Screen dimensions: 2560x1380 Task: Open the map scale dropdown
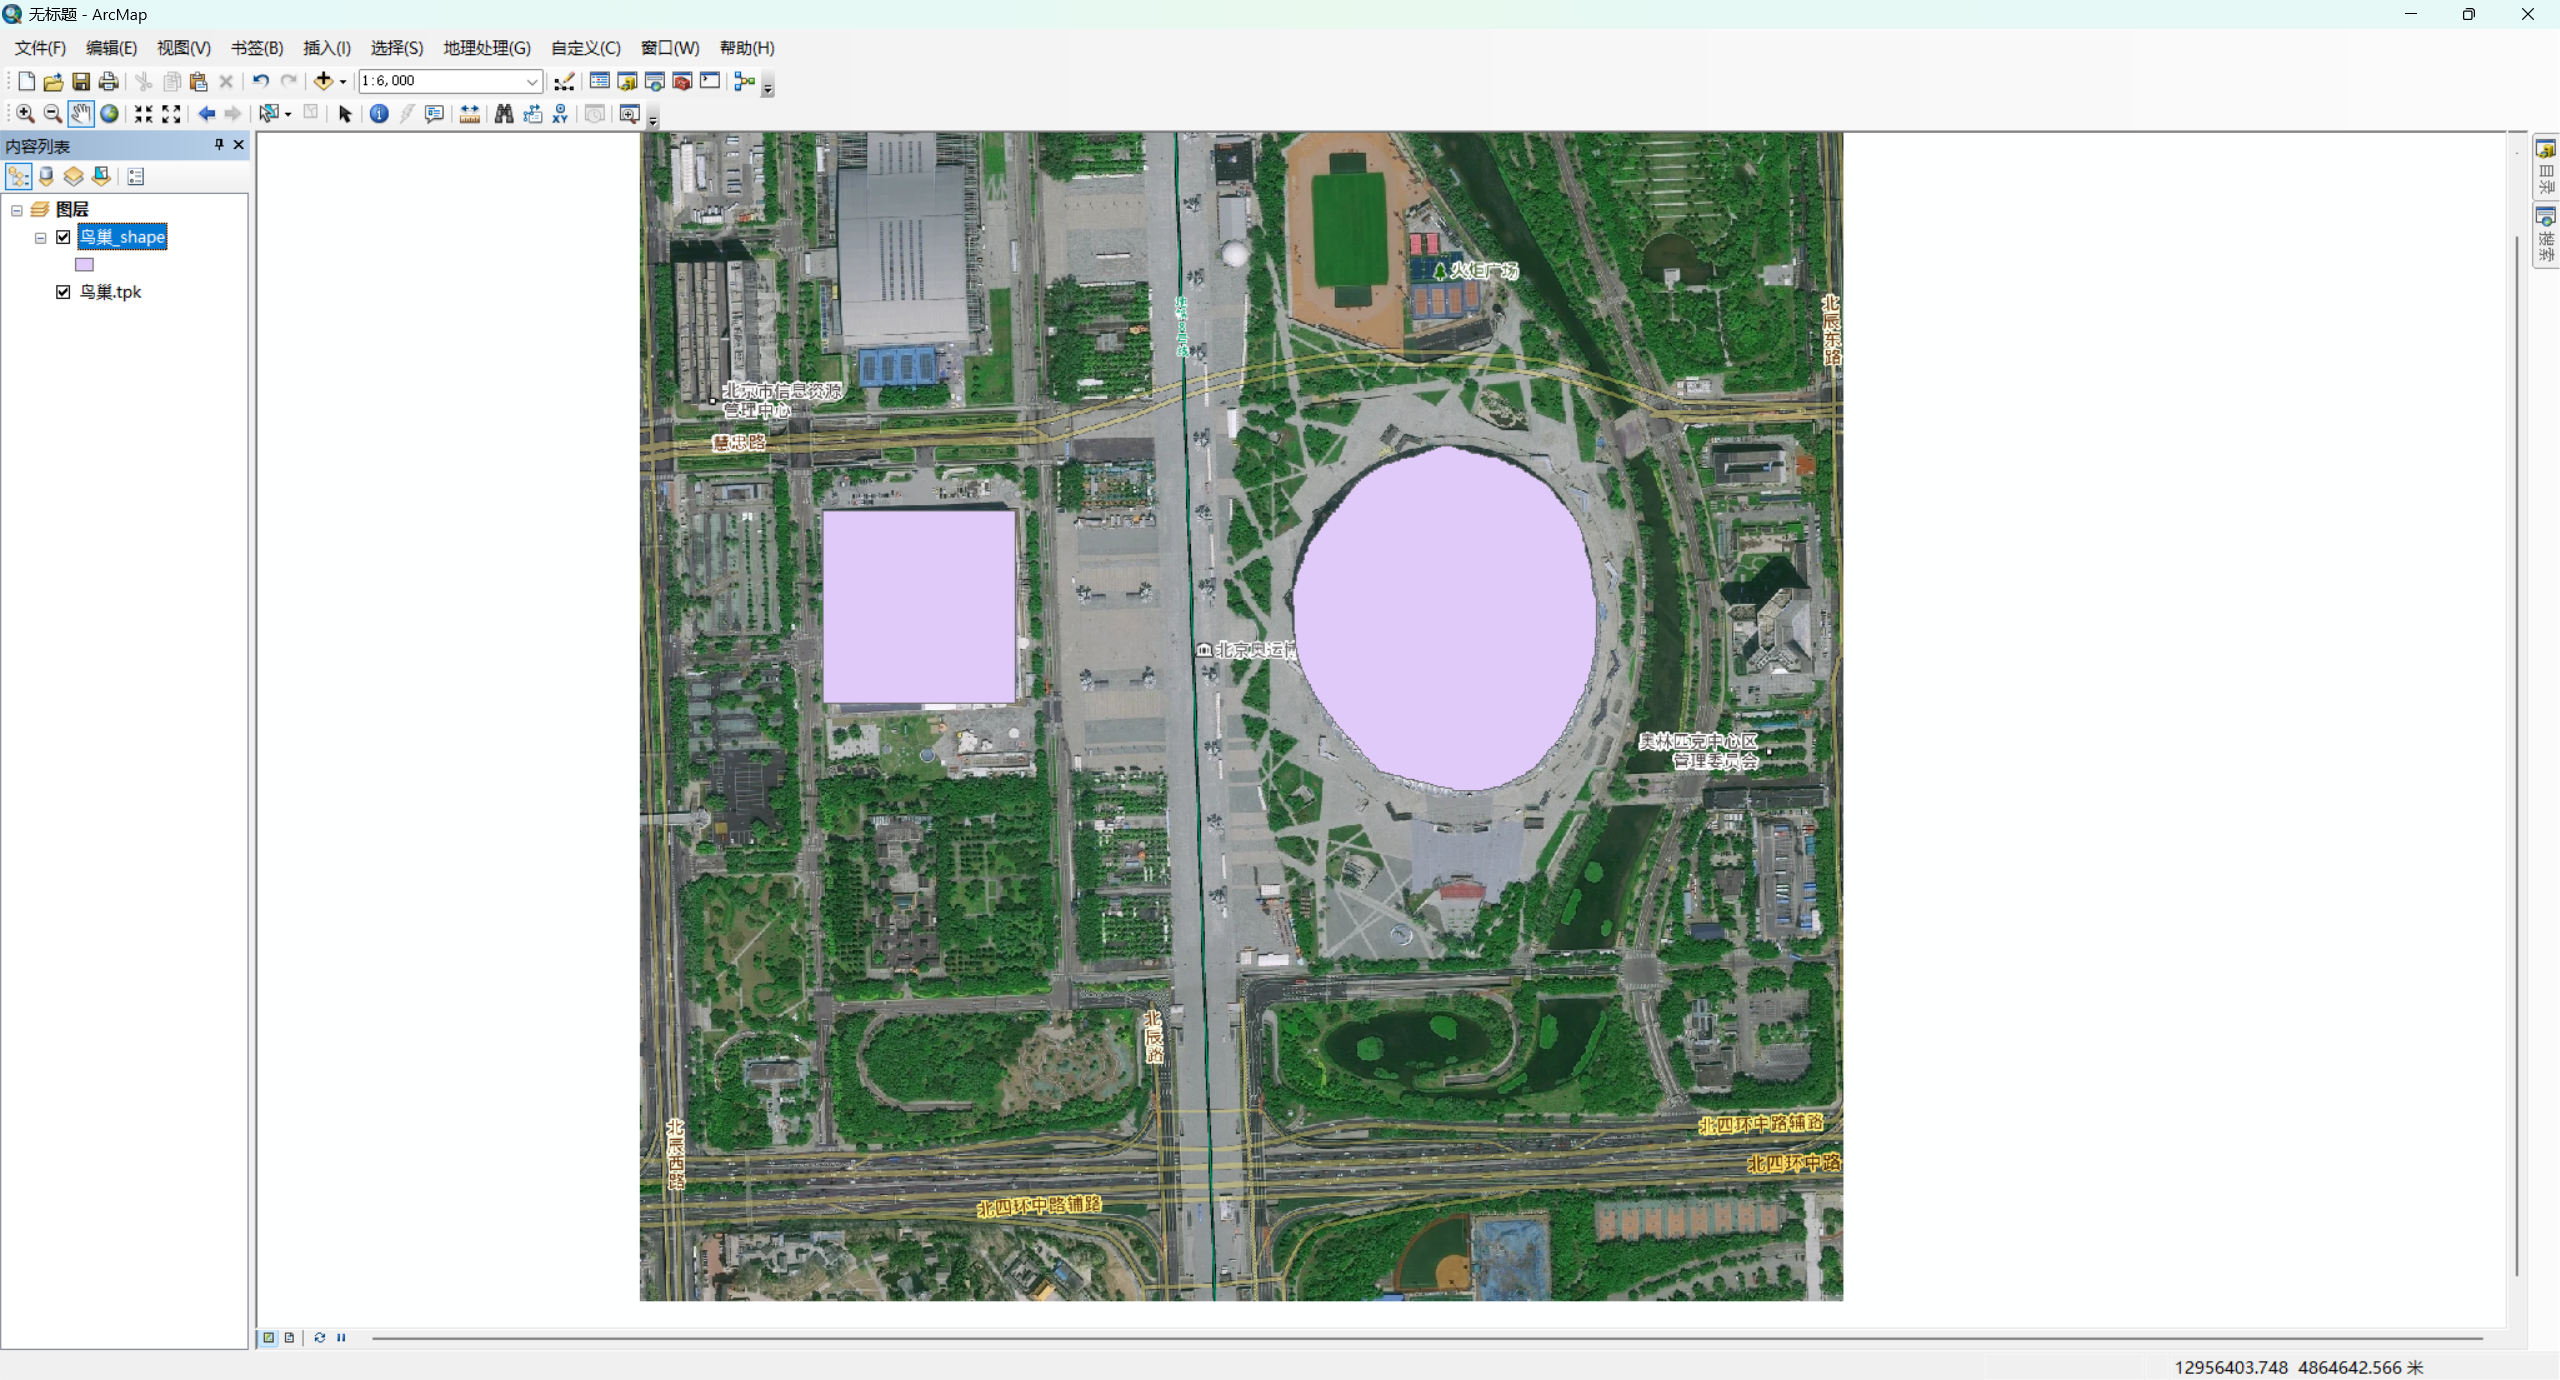pos(532,81)
